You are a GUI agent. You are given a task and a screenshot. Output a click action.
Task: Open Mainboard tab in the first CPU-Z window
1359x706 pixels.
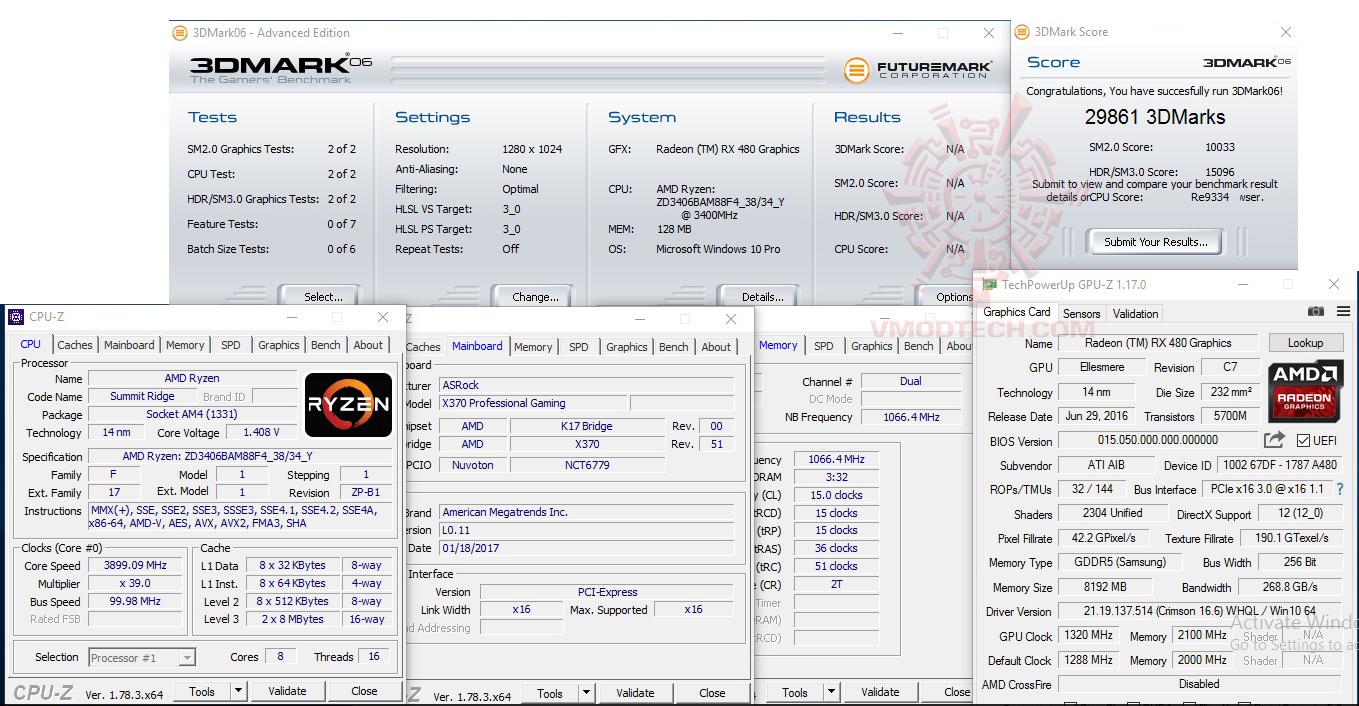coord(130,345)
